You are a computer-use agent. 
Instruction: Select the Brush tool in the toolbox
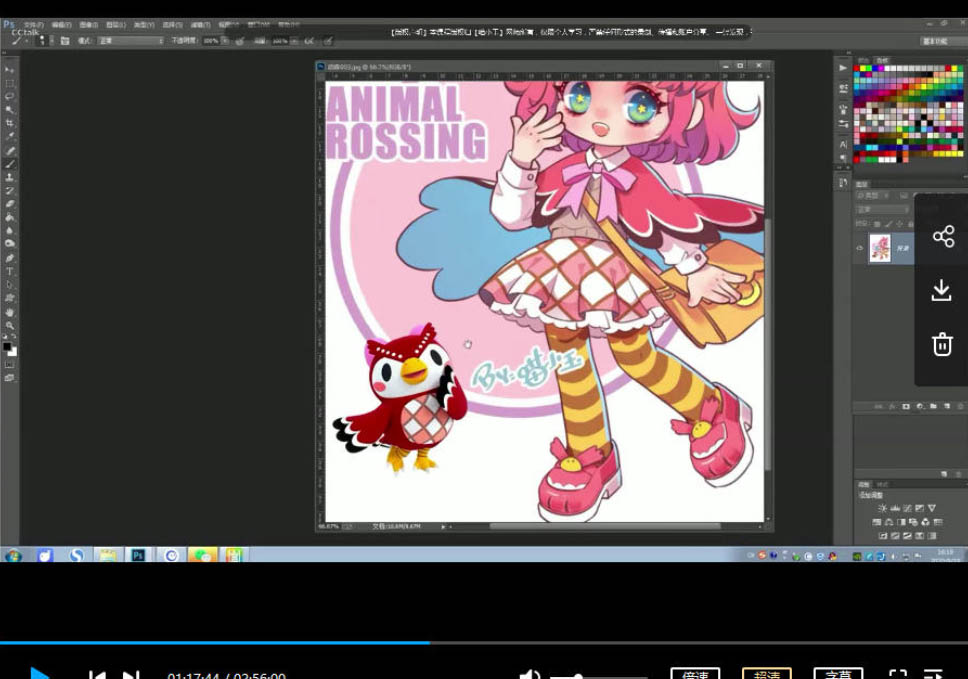point(9,164)
